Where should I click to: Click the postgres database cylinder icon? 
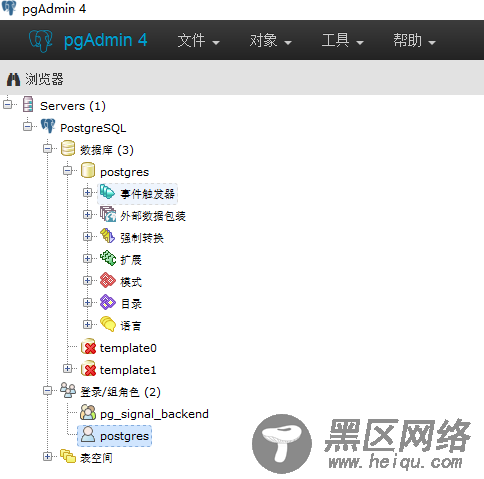(x=88, y=170)
